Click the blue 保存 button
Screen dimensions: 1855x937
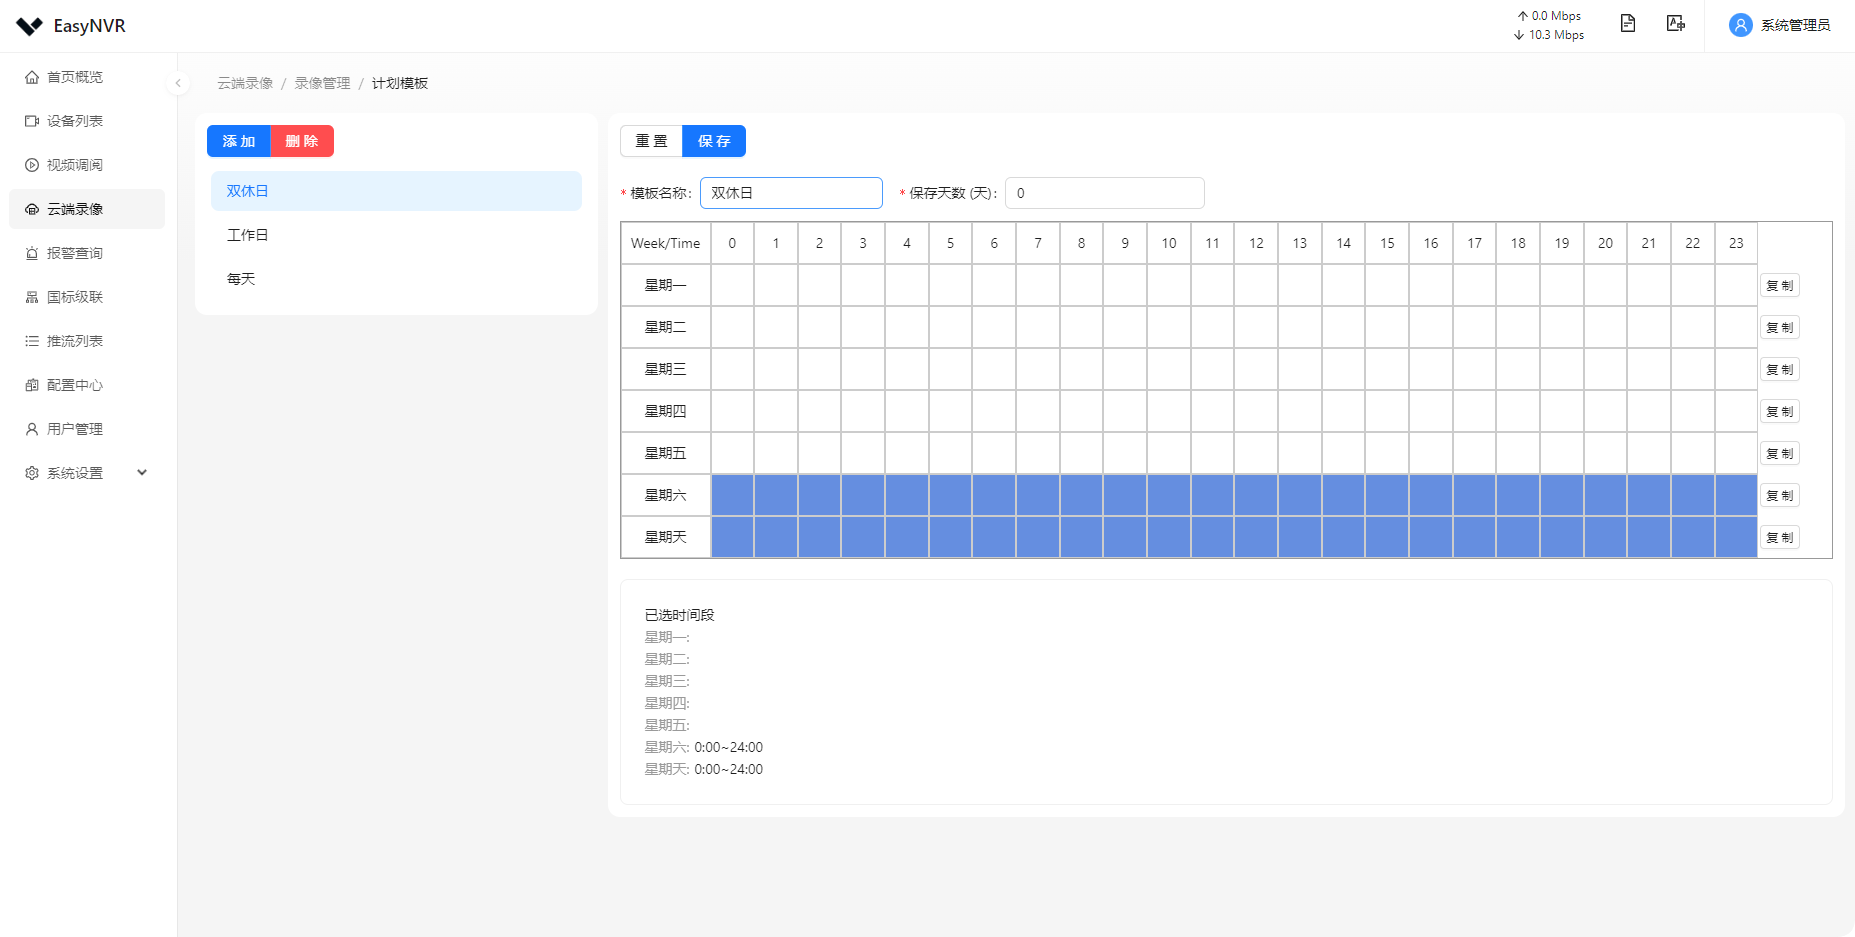click(714, 141)
